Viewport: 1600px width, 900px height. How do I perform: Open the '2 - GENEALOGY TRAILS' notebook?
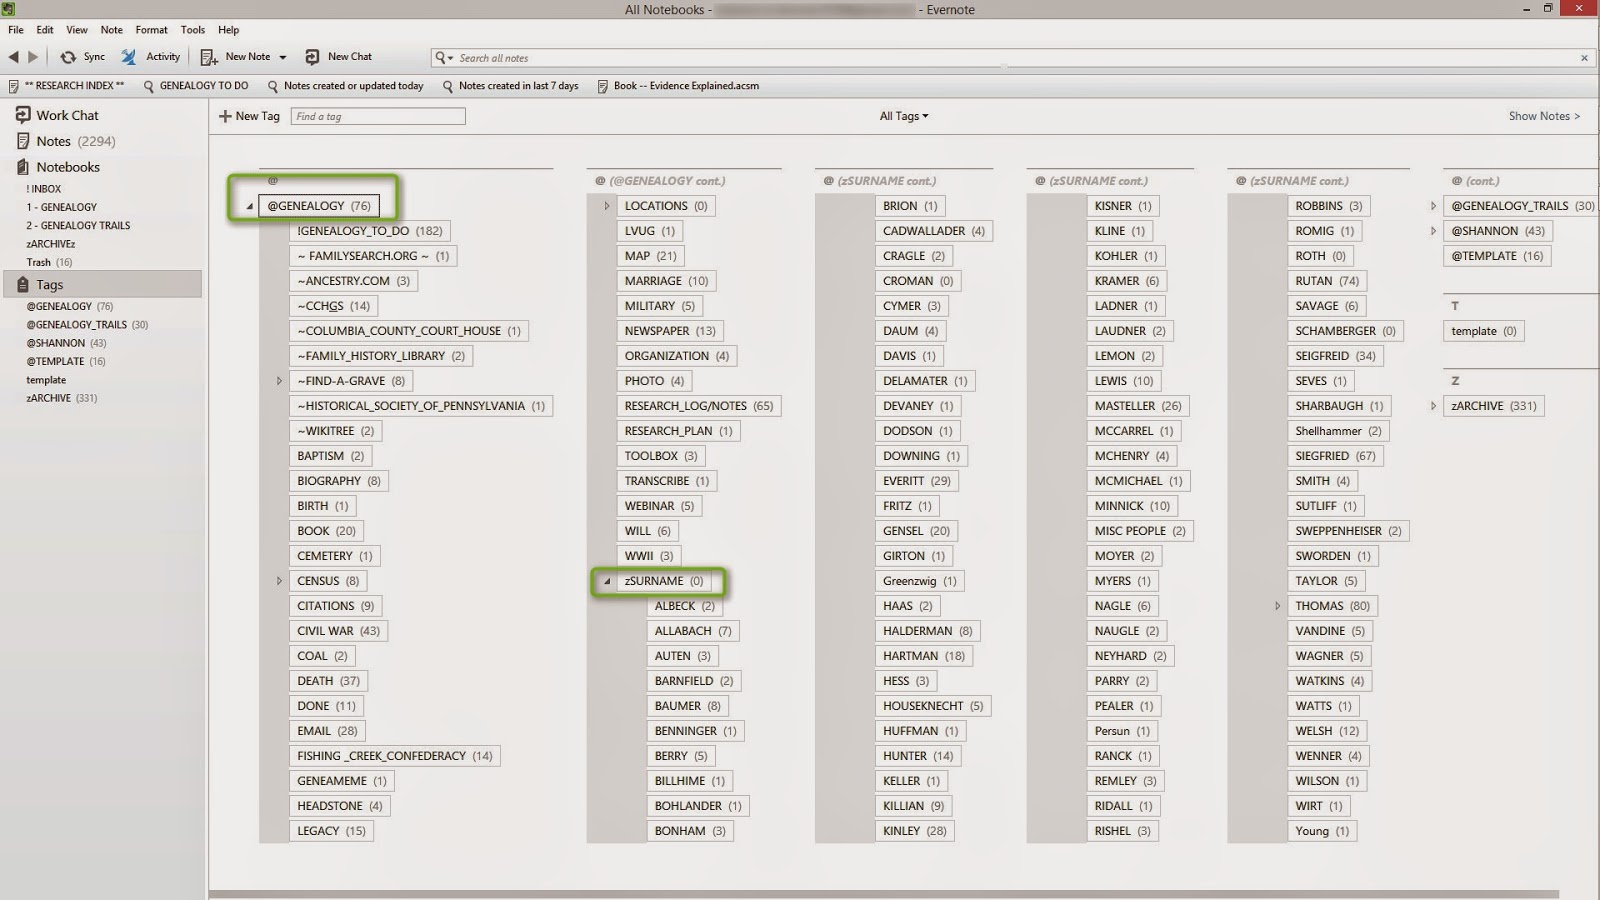78,226
